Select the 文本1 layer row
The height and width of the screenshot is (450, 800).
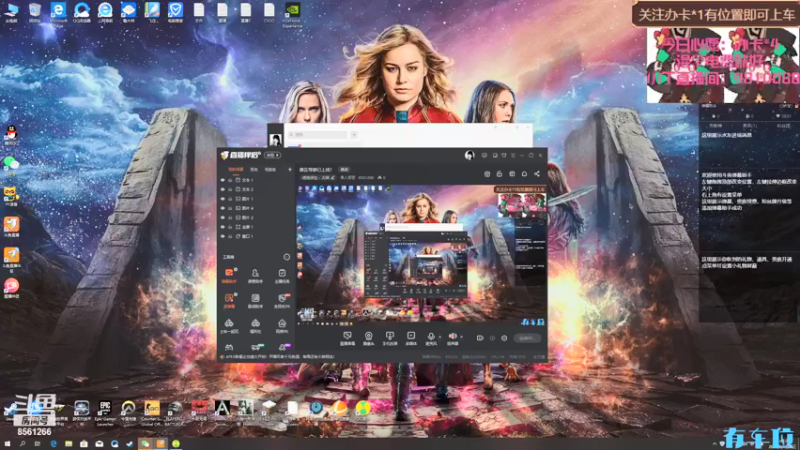click(x=256, y=180)
